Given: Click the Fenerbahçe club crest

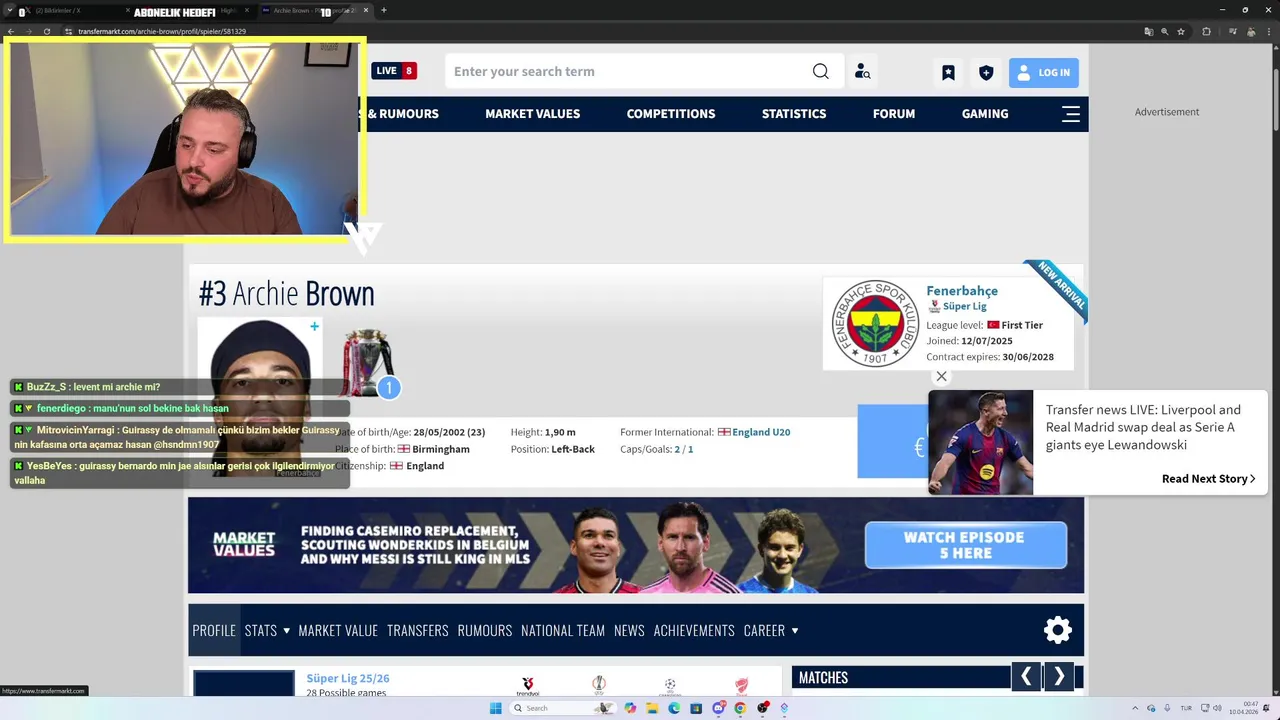Looking at the screenshot, I should tap(875, 324).
